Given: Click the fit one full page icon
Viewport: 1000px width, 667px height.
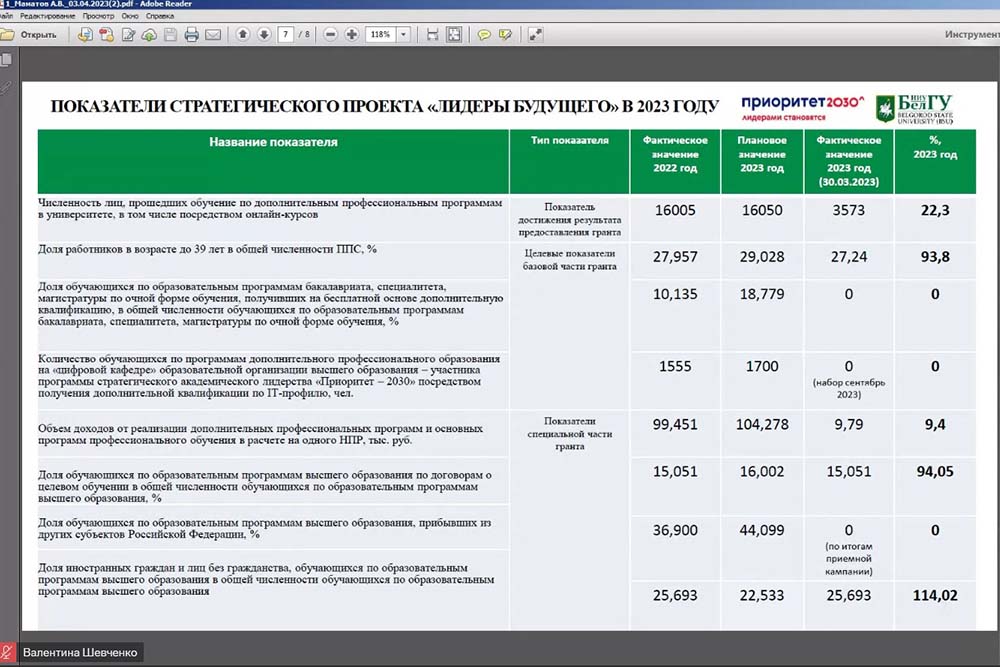Looking at the screenshot, I should [x=454, y=34].
